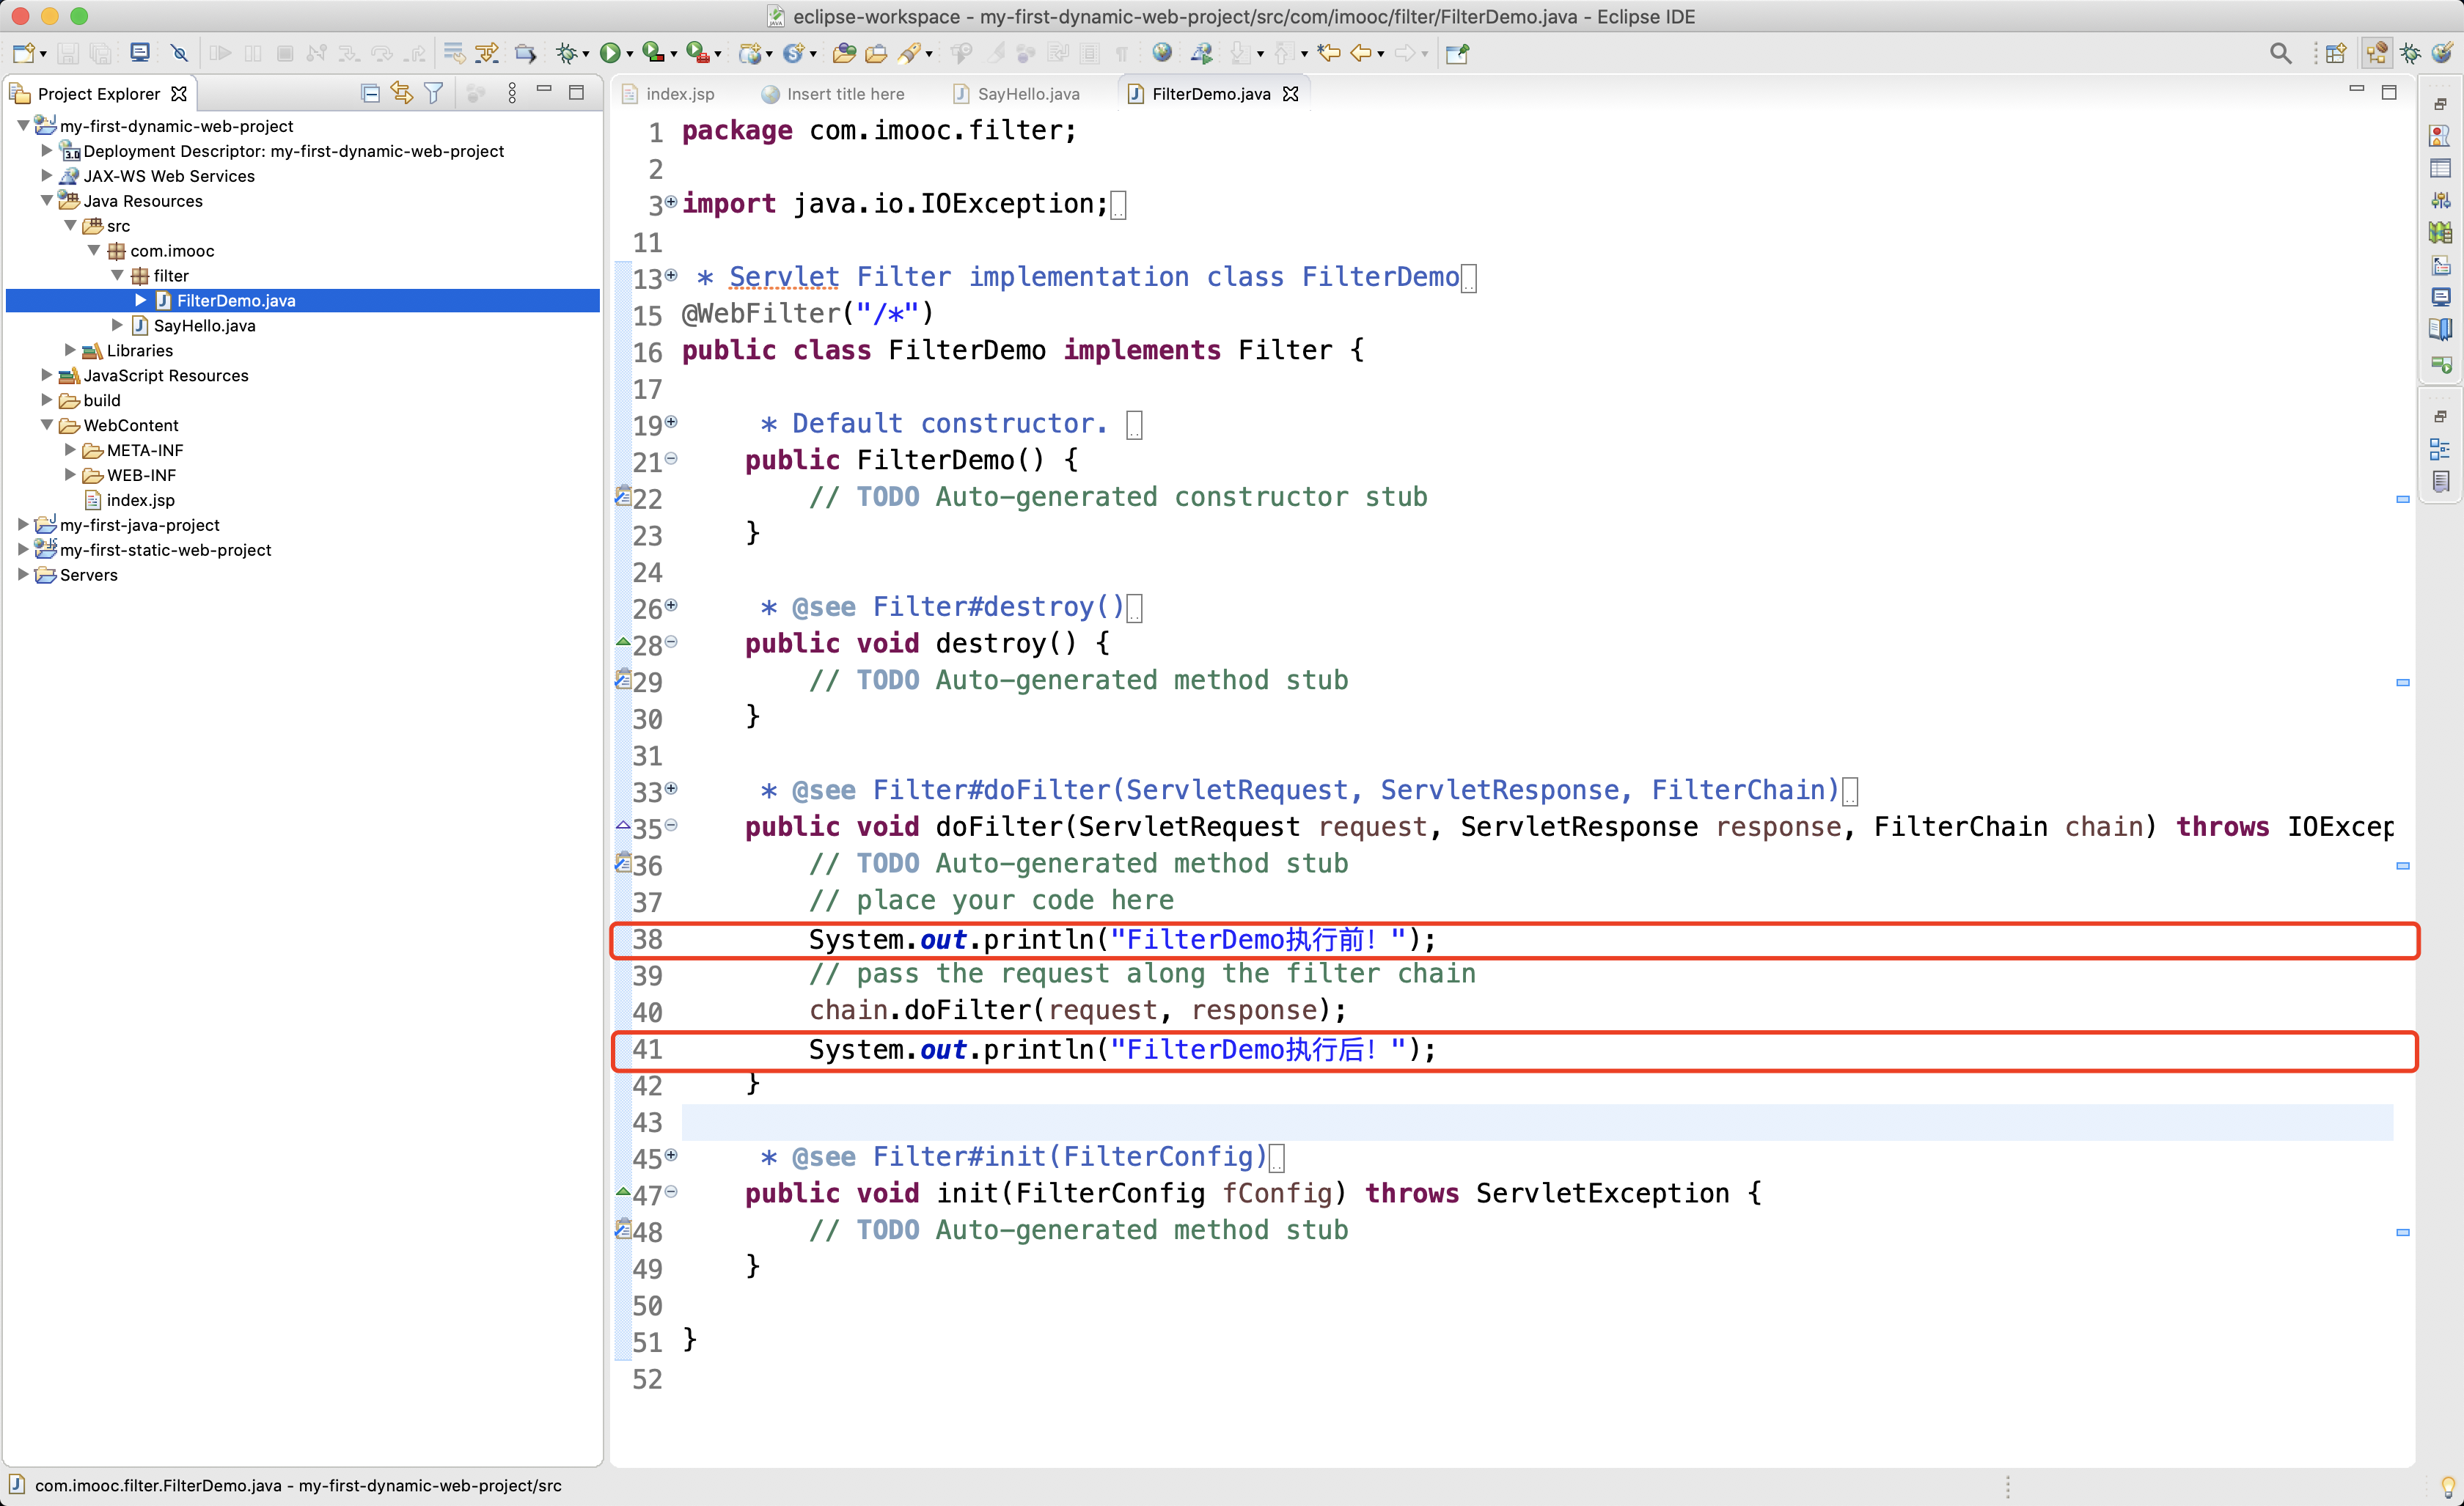Collapse the init method fold at line 47
The width and height of the screenshot is (2464, 1506).
671,1191
